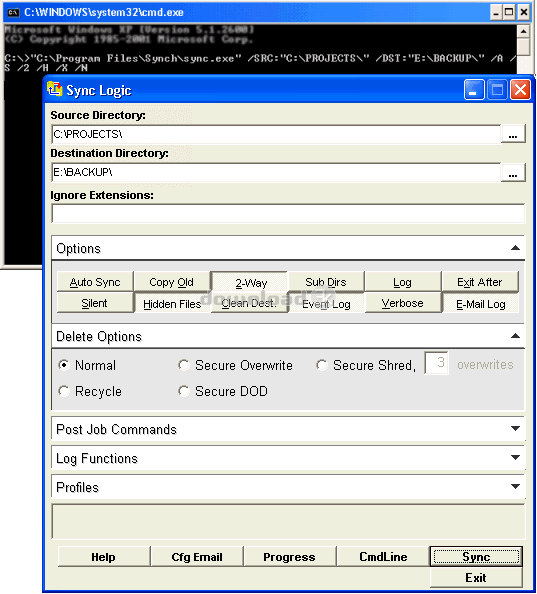Open Help

click(x=104, y=556)
